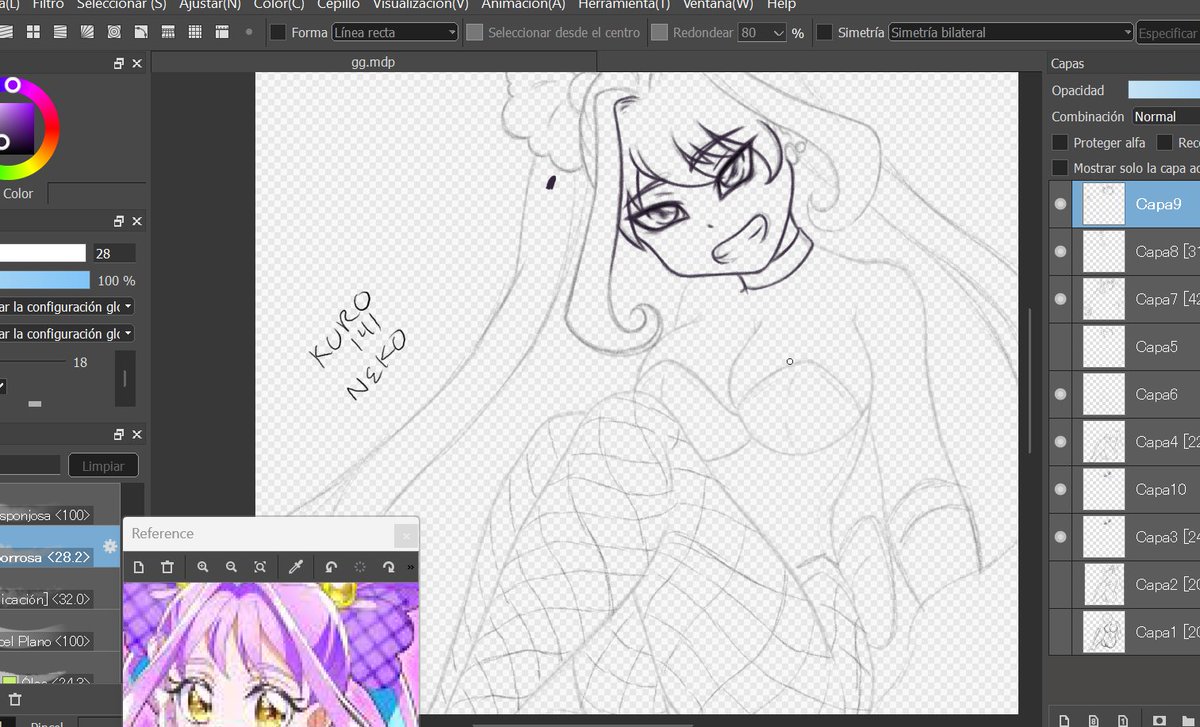1200x727 pixels.
Task: Open the Animación(A) menu
Action: point(523,5)
